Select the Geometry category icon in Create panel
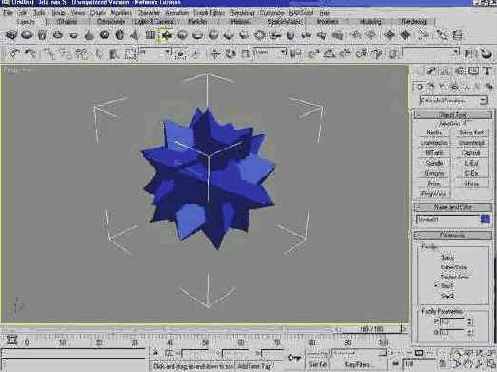The image size is (497, 372). tap(420, 86)
